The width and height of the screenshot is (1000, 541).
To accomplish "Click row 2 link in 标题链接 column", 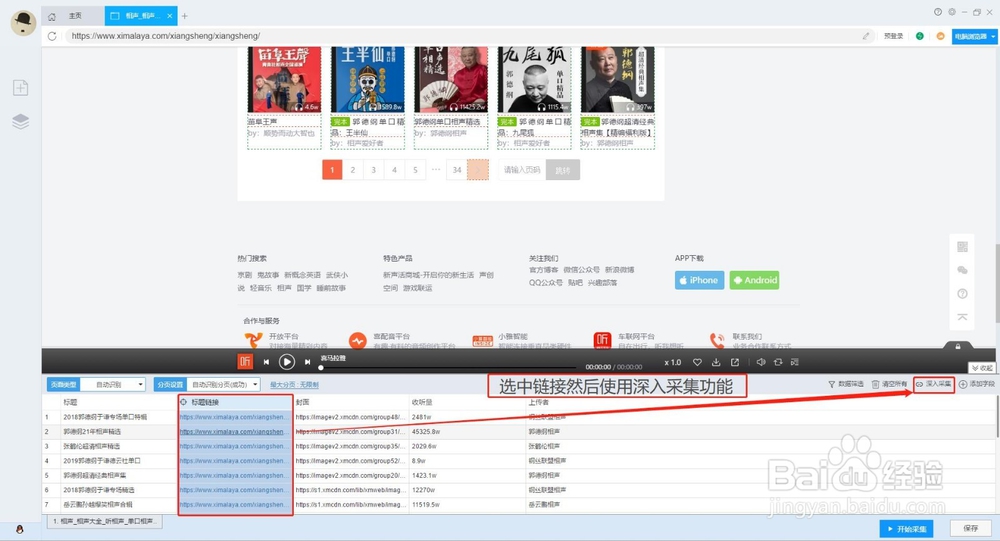I will [232, 432].
